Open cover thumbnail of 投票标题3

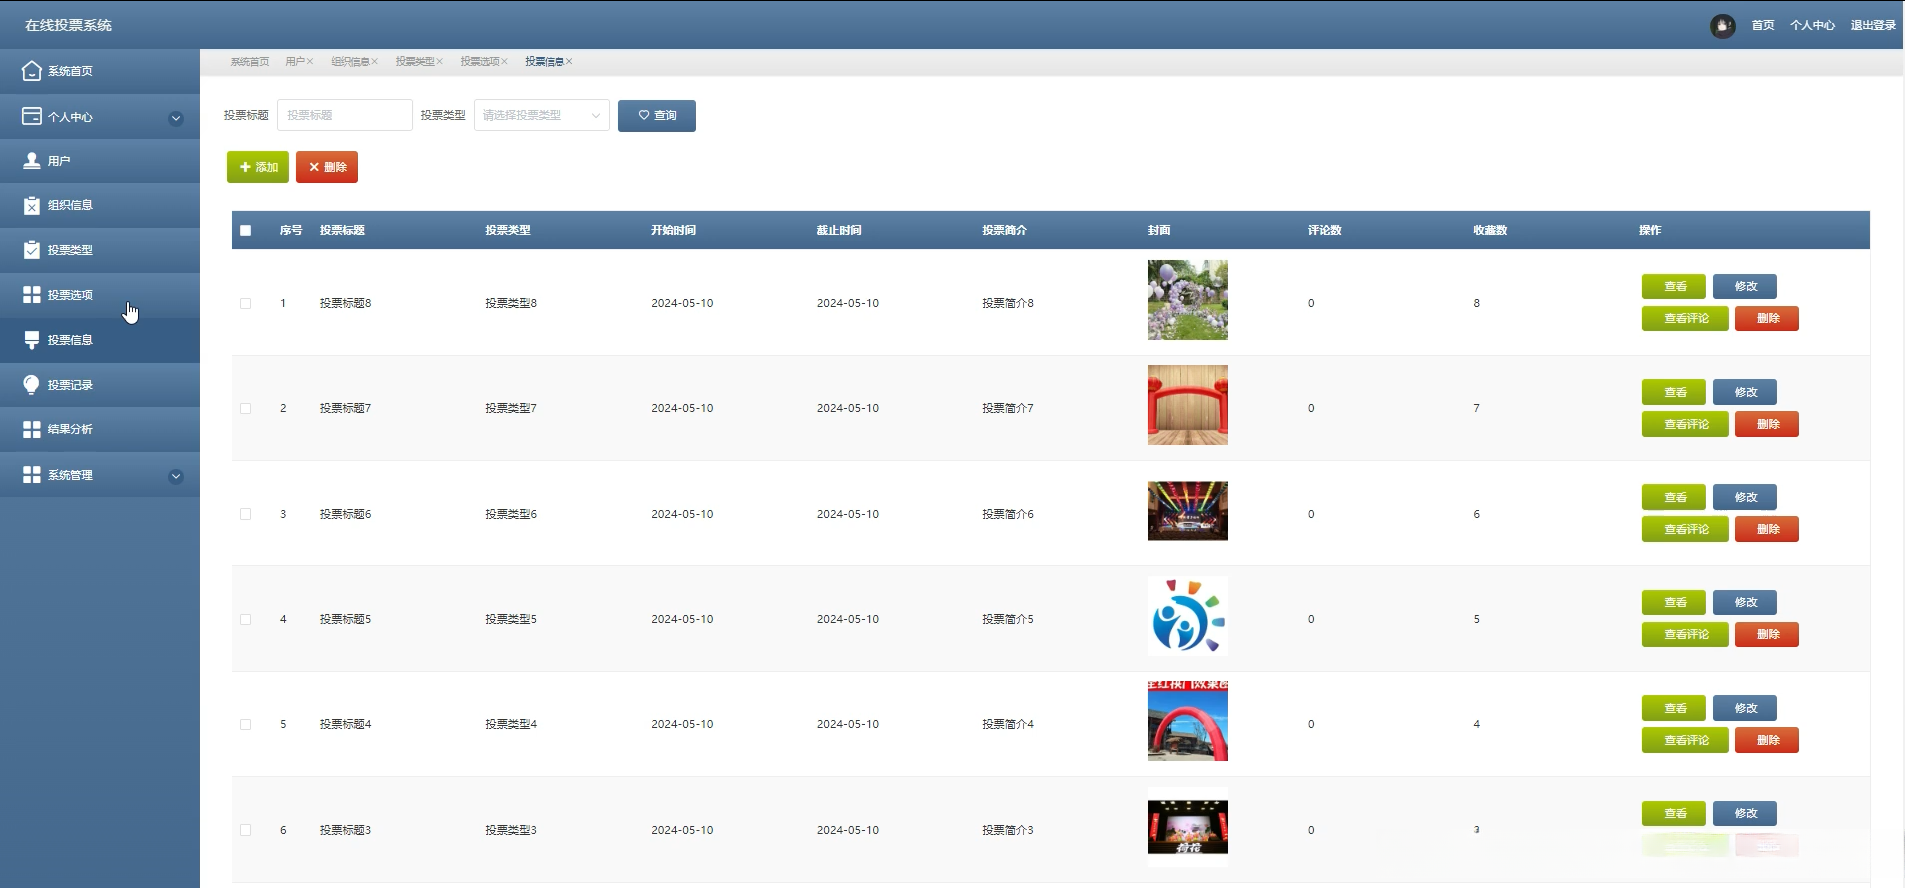[1188, 827]
